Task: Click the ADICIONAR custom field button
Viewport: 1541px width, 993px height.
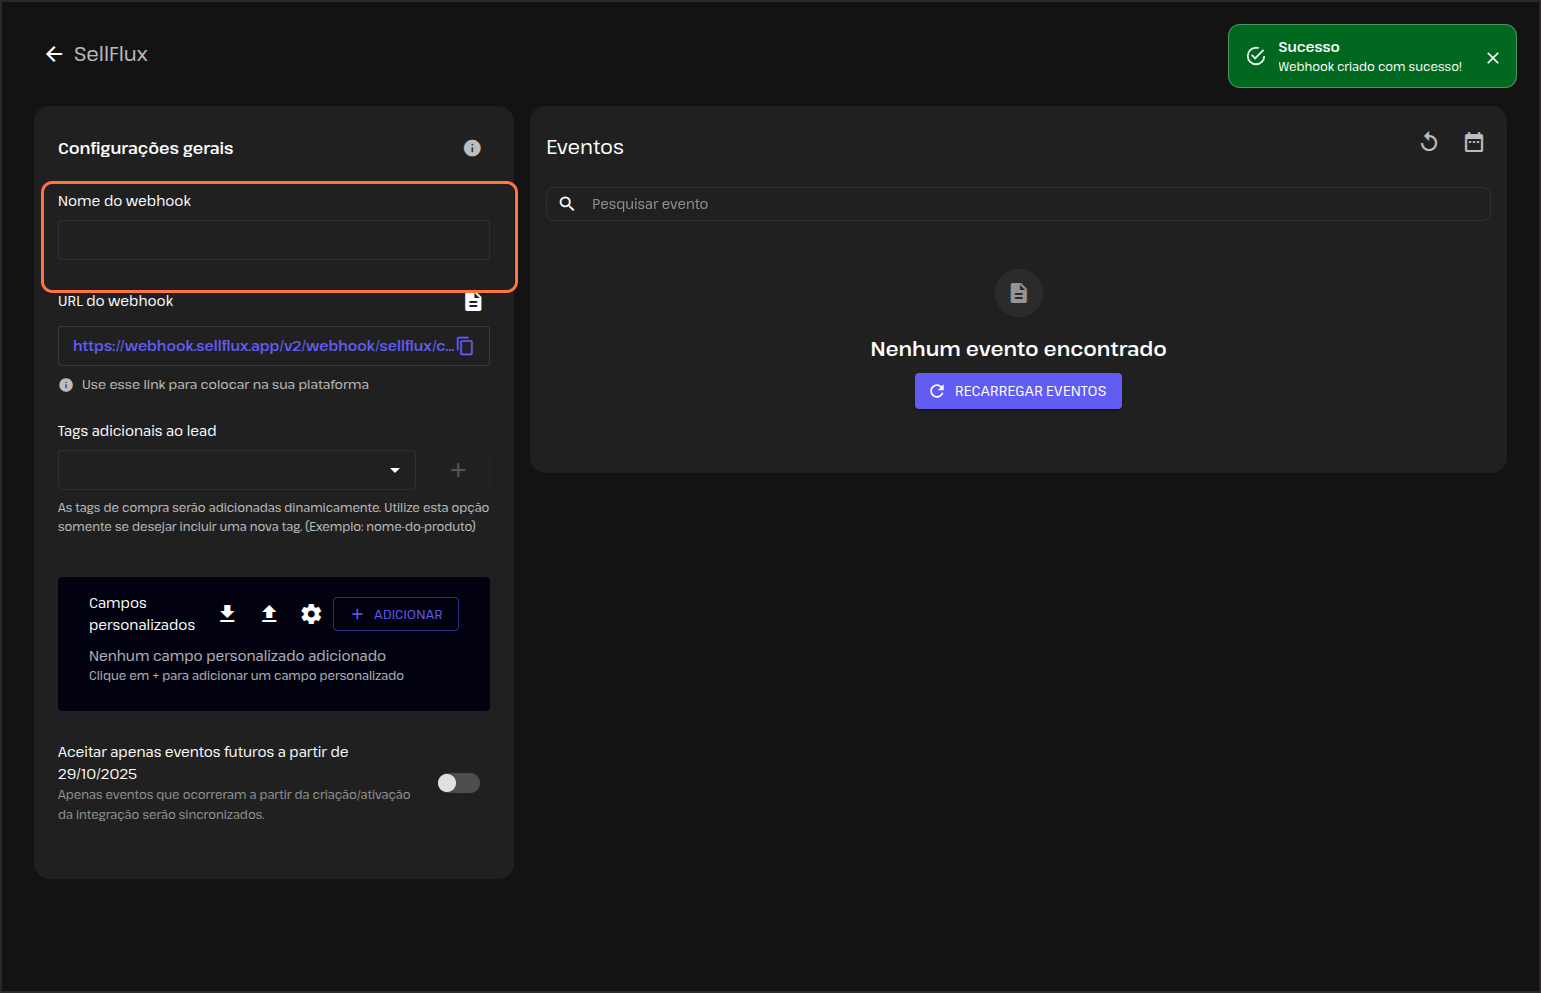Action: 396,614
